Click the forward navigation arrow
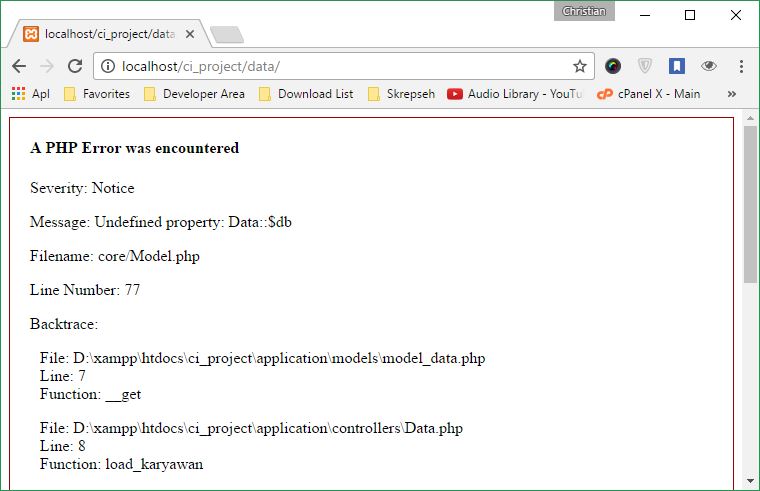 [x=47, y=66]
